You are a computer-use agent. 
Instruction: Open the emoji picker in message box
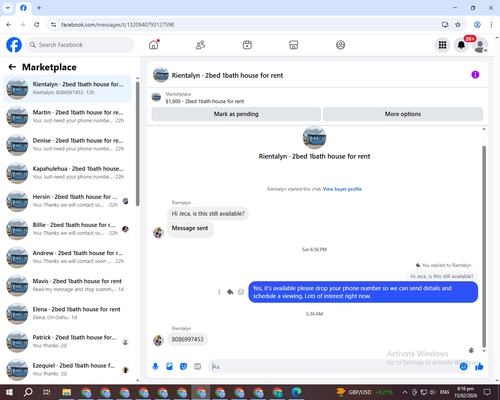[463, 367]
